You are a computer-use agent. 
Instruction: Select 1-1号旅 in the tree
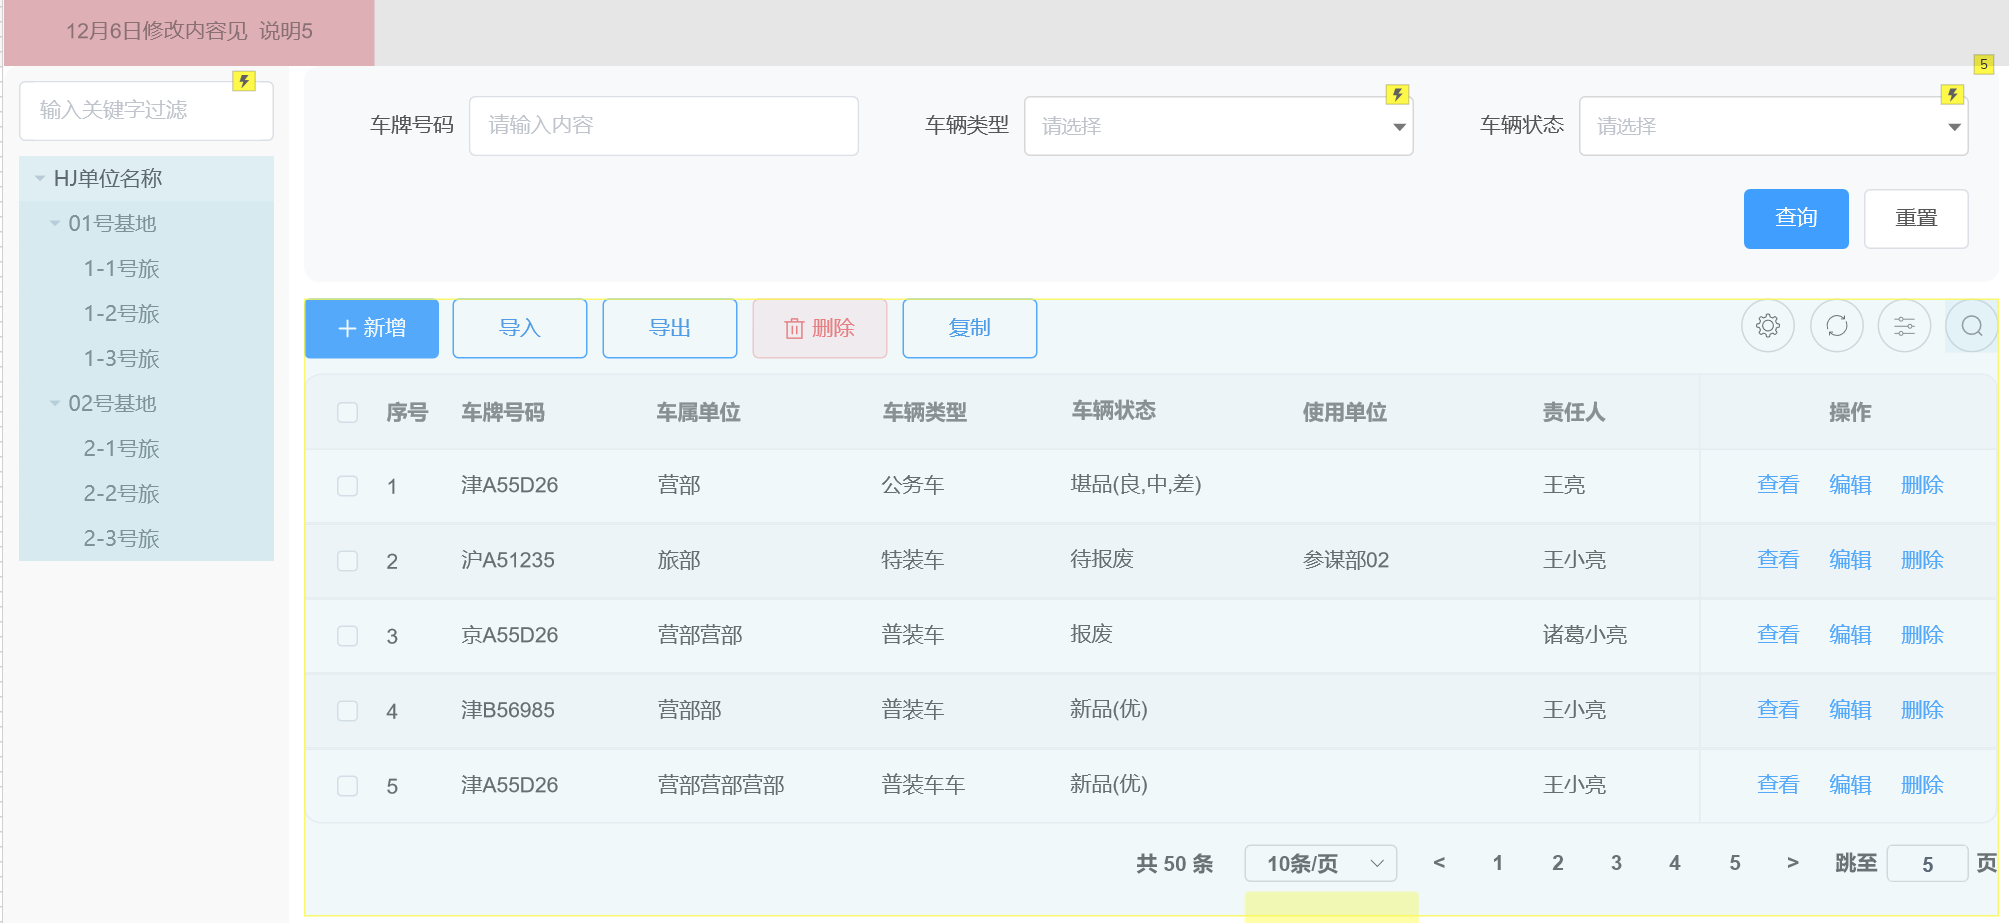pyautogui.click(x=122, y=269)
